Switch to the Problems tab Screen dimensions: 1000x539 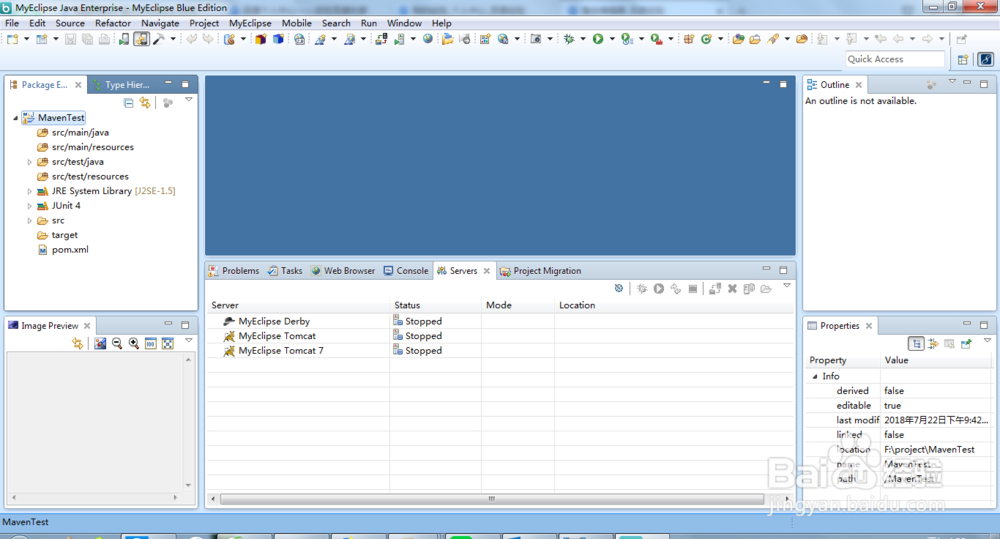[233, 271]
